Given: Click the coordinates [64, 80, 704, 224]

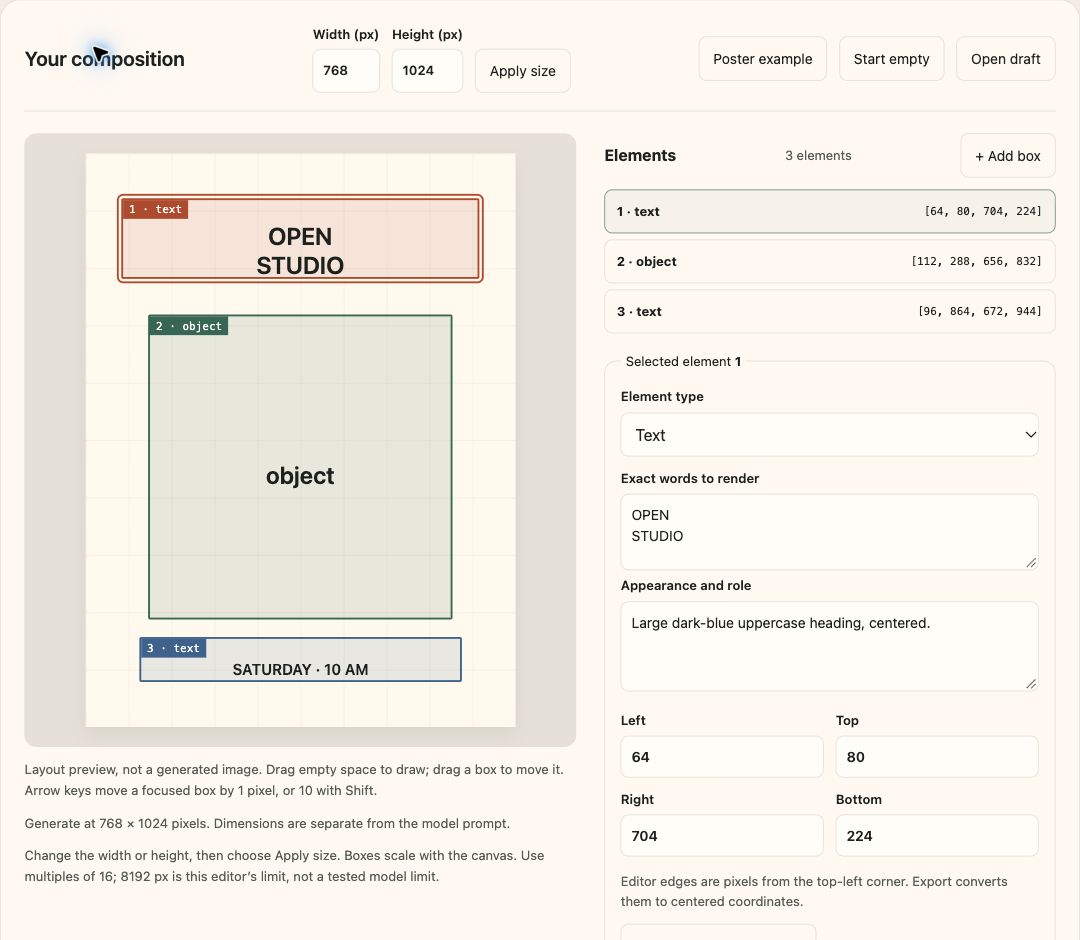Looking at the screenshot, I should click(x=983, y=211).
